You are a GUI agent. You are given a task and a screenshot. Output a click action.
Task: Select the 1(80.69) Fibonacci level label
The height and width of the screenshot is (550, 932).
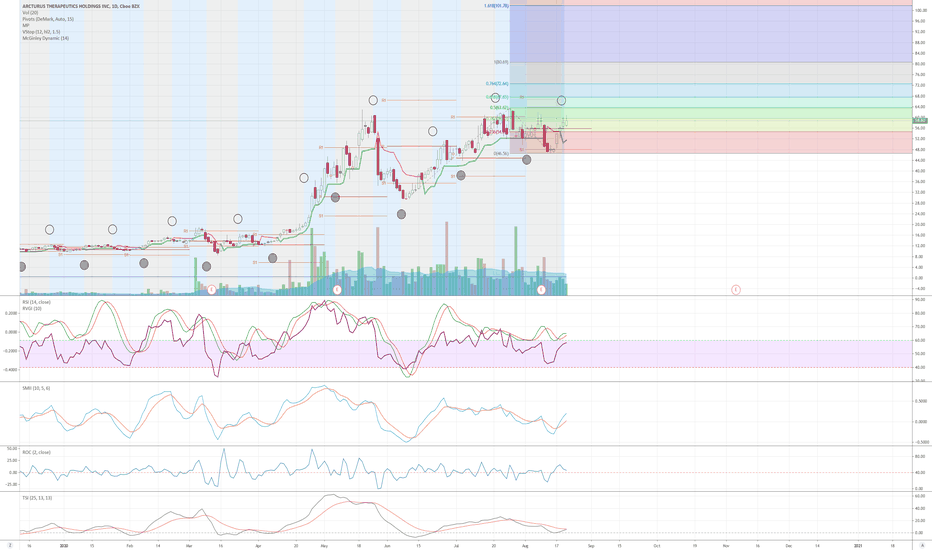(x=500, y=62)
